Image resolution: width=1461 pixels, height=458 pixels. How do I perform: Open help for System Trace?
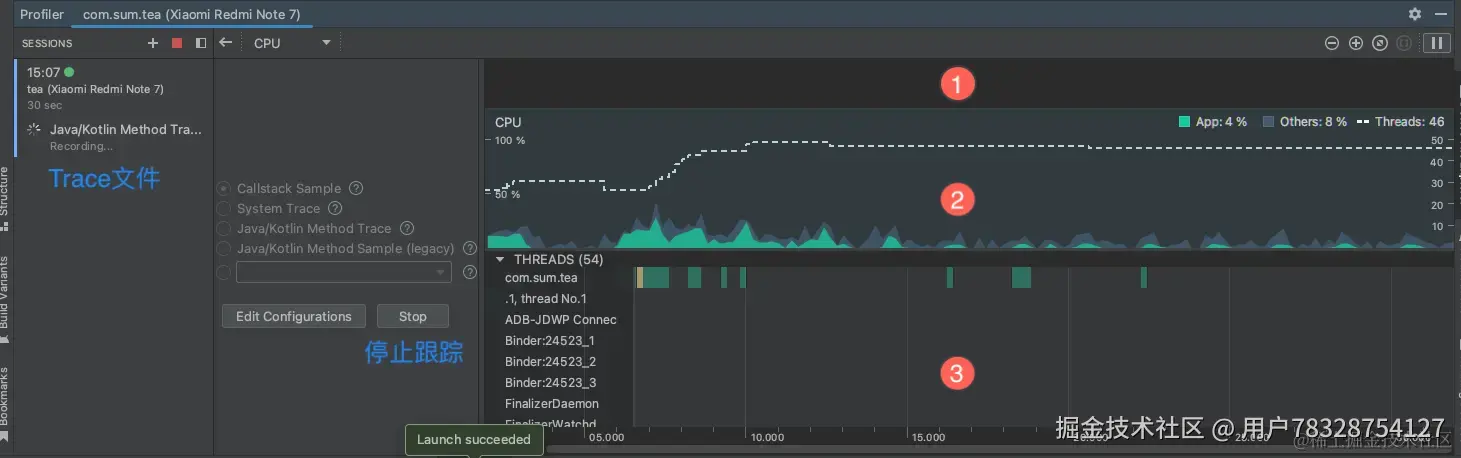click(x=335, y=208)
